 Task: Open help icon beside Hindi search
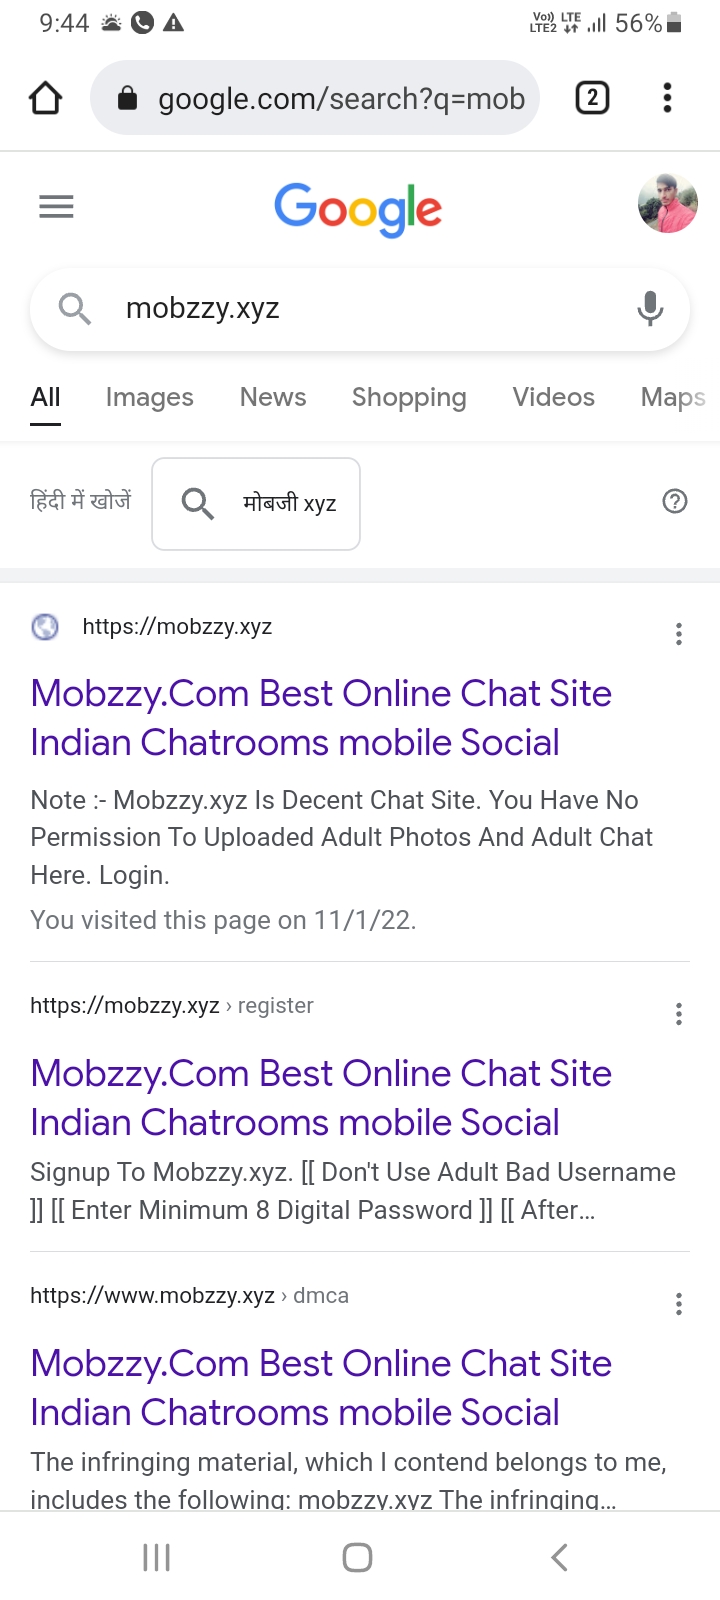[x=675, y=501]
